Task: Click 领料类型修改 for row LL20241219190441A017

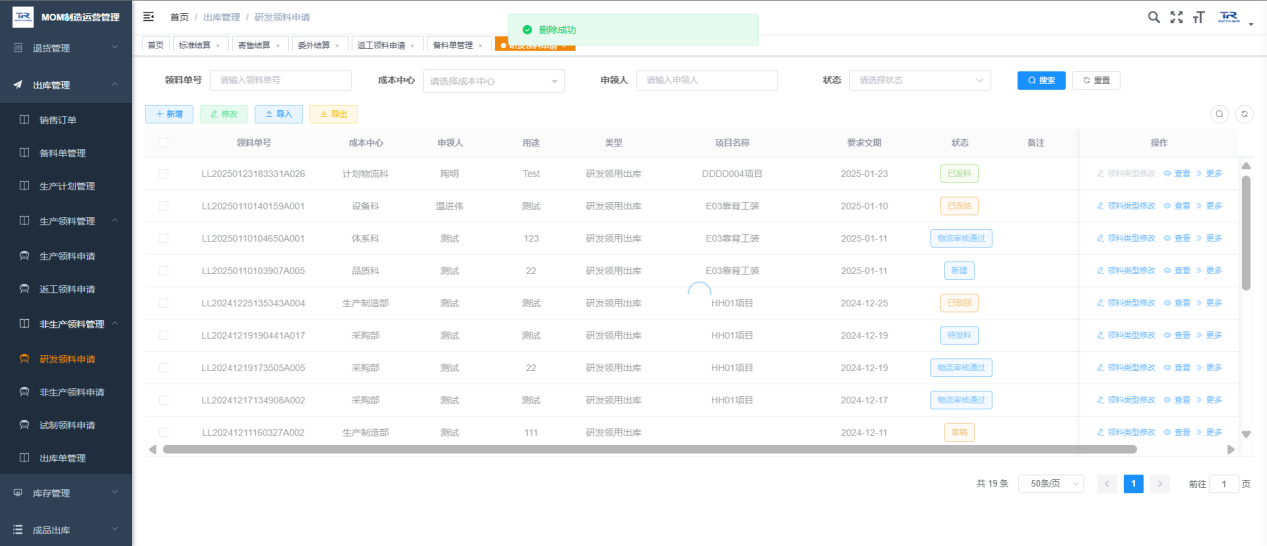Action: (1126, 335)
